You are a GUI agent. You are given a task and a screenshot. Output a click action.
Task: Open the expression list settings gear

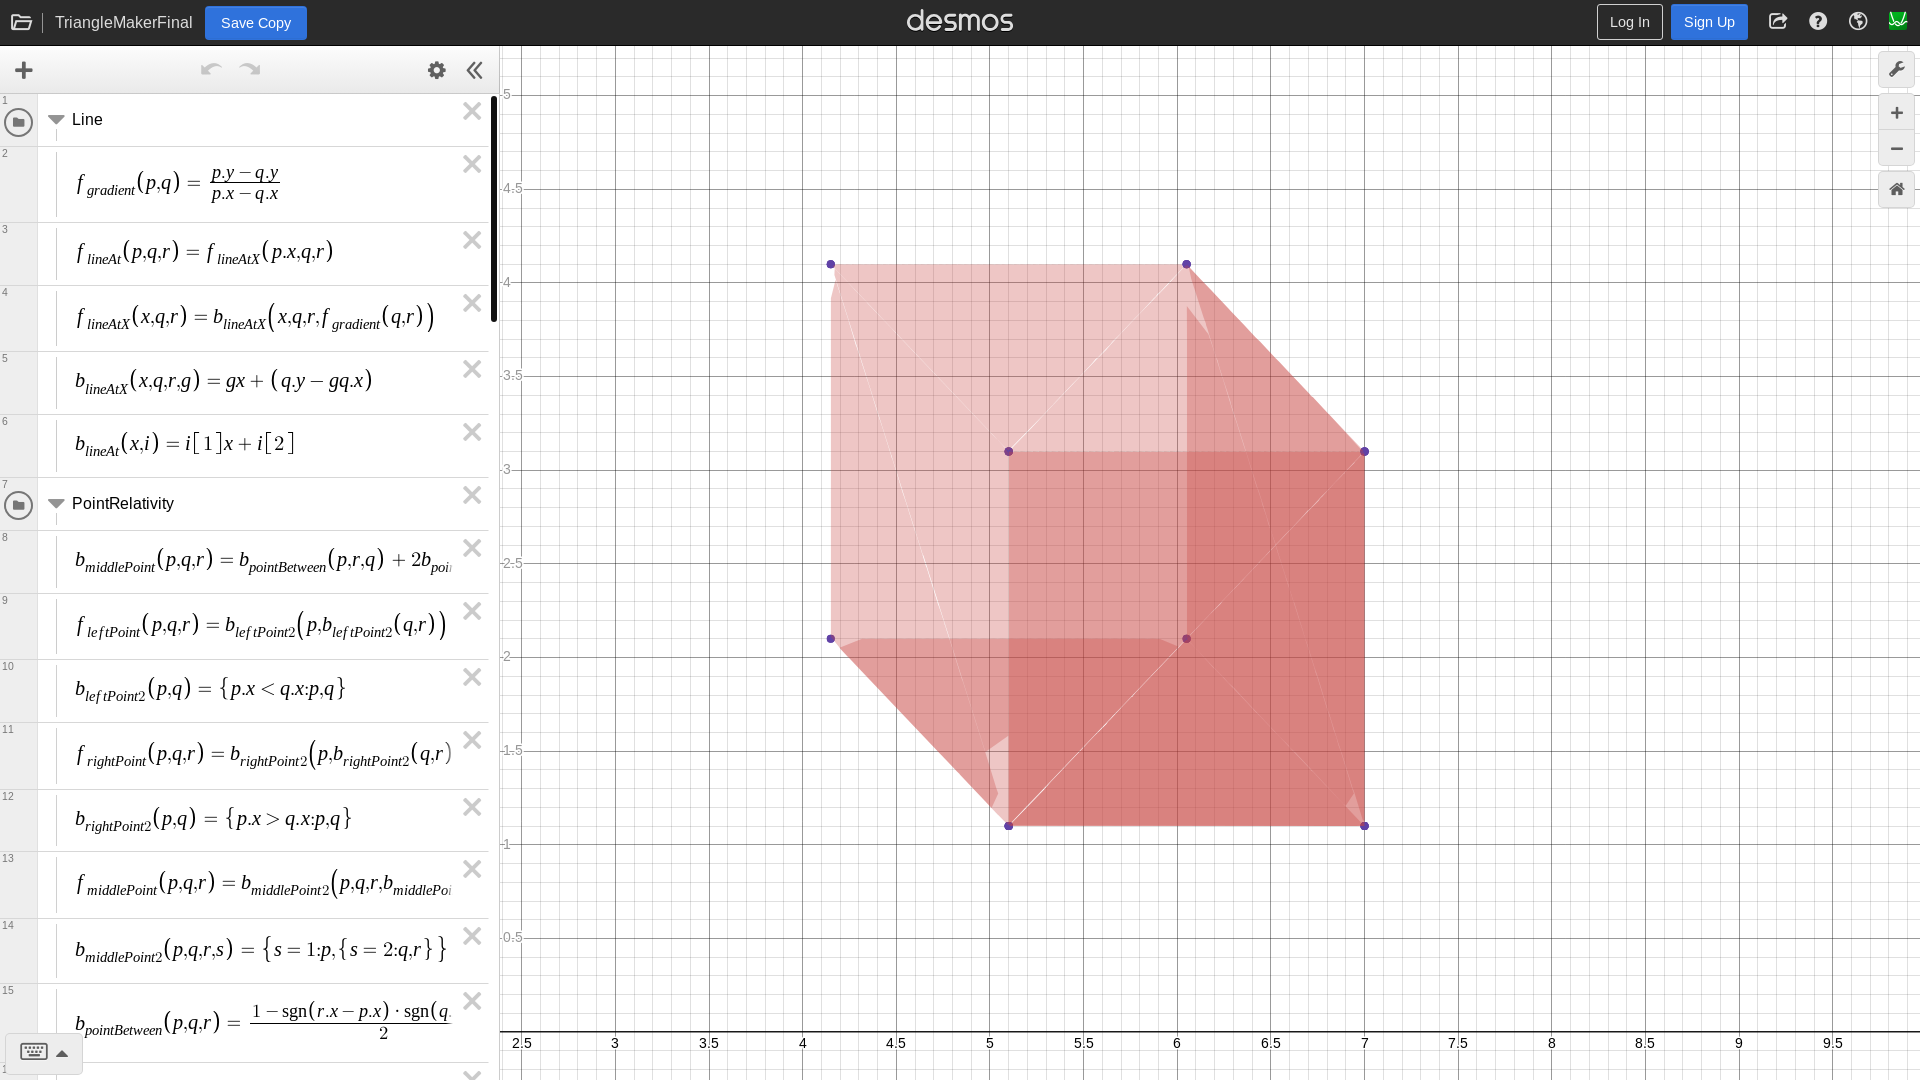point(437,70)
